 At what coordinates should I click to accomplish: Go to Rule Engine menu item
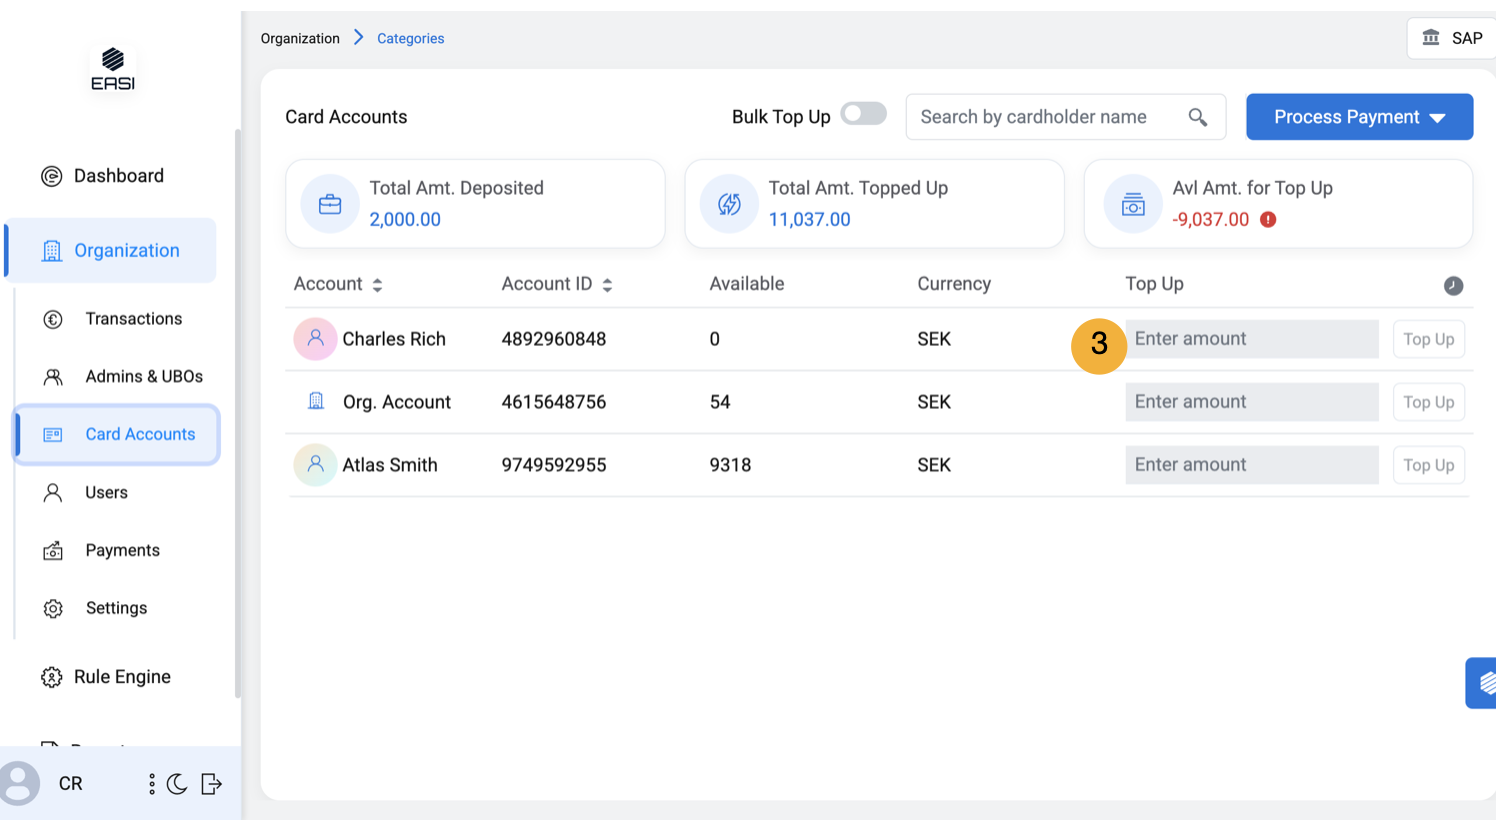click(121, 677)
